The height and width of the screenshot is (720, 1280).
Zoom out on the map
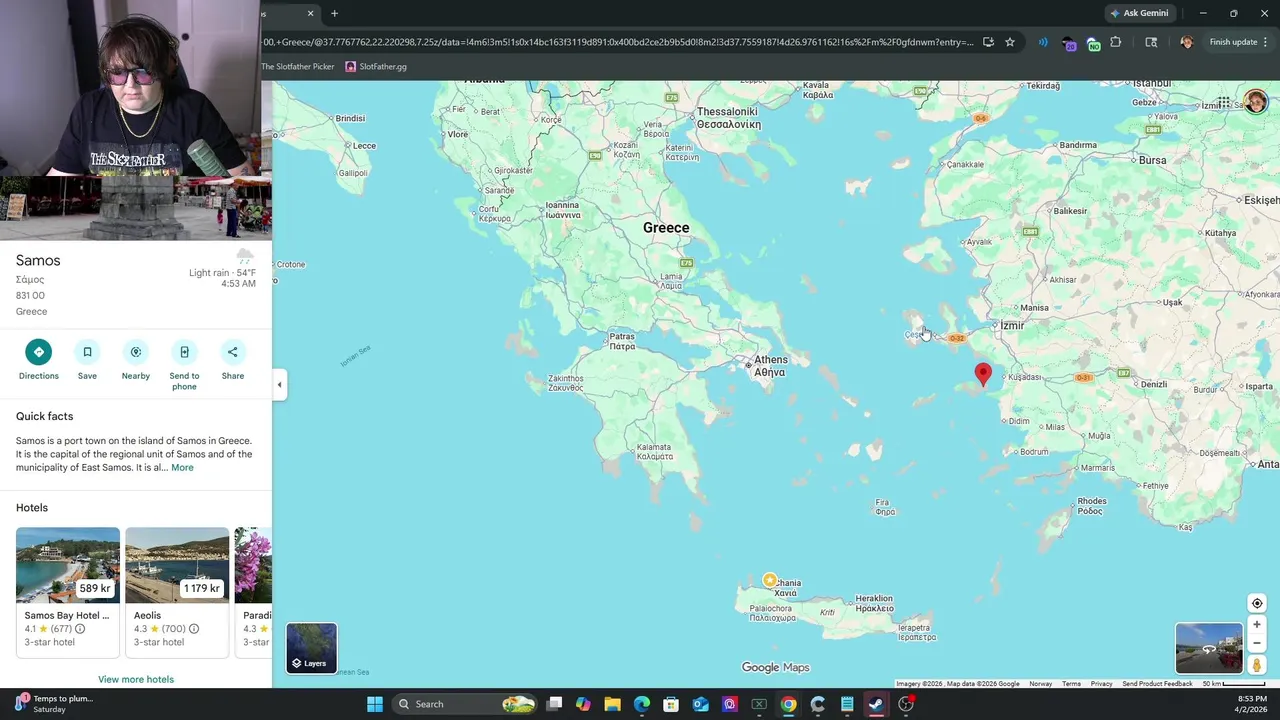click(1257, 643)
